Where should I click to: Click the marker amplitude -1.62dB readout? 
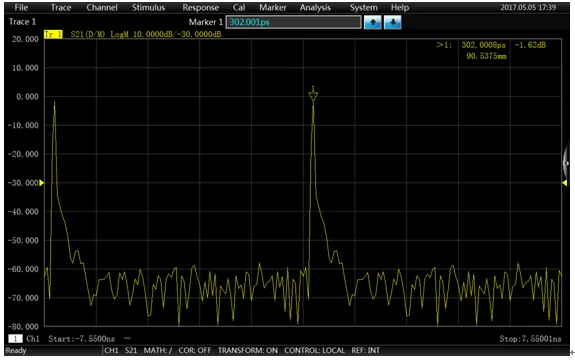tap(530, 45)
